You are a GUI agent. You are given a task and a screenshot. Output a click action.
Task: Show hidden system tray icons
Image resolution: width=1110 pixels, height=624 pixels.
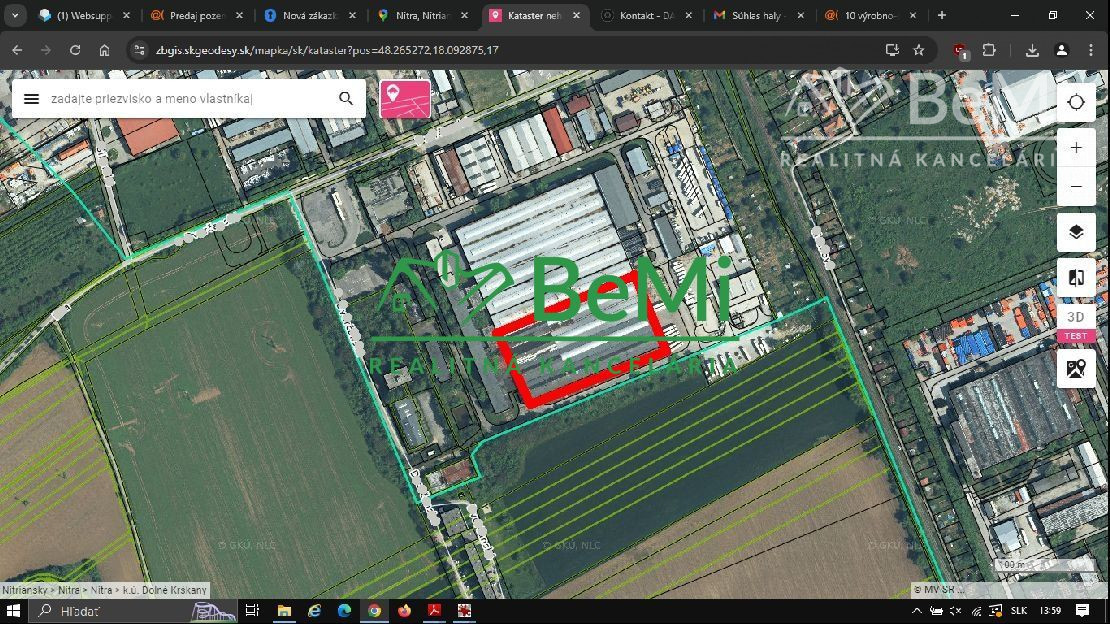pos(917,611)
